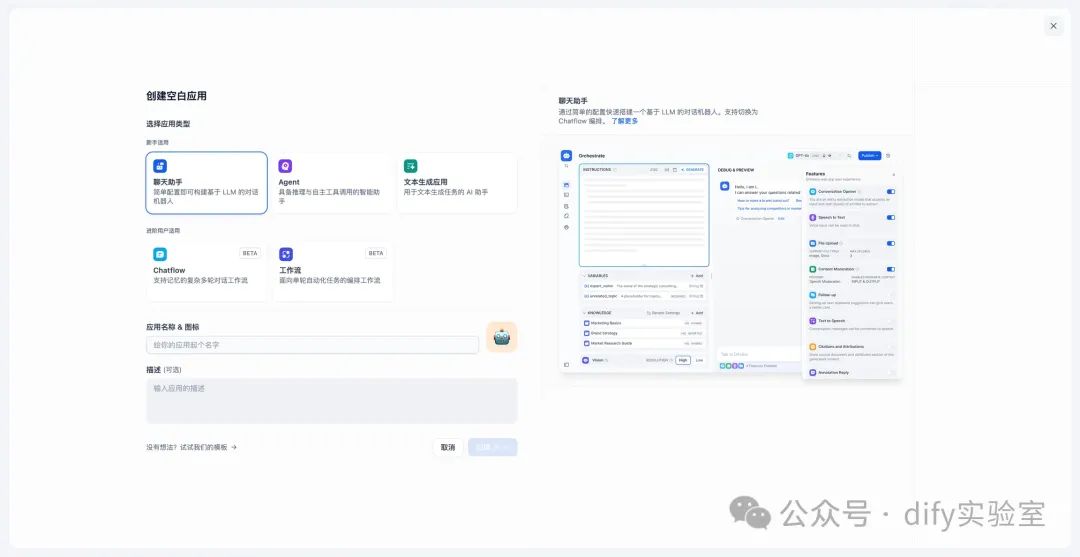Click the 取消 button
The width and height of the screenshot is (1080, 557).
click(448, 448)
